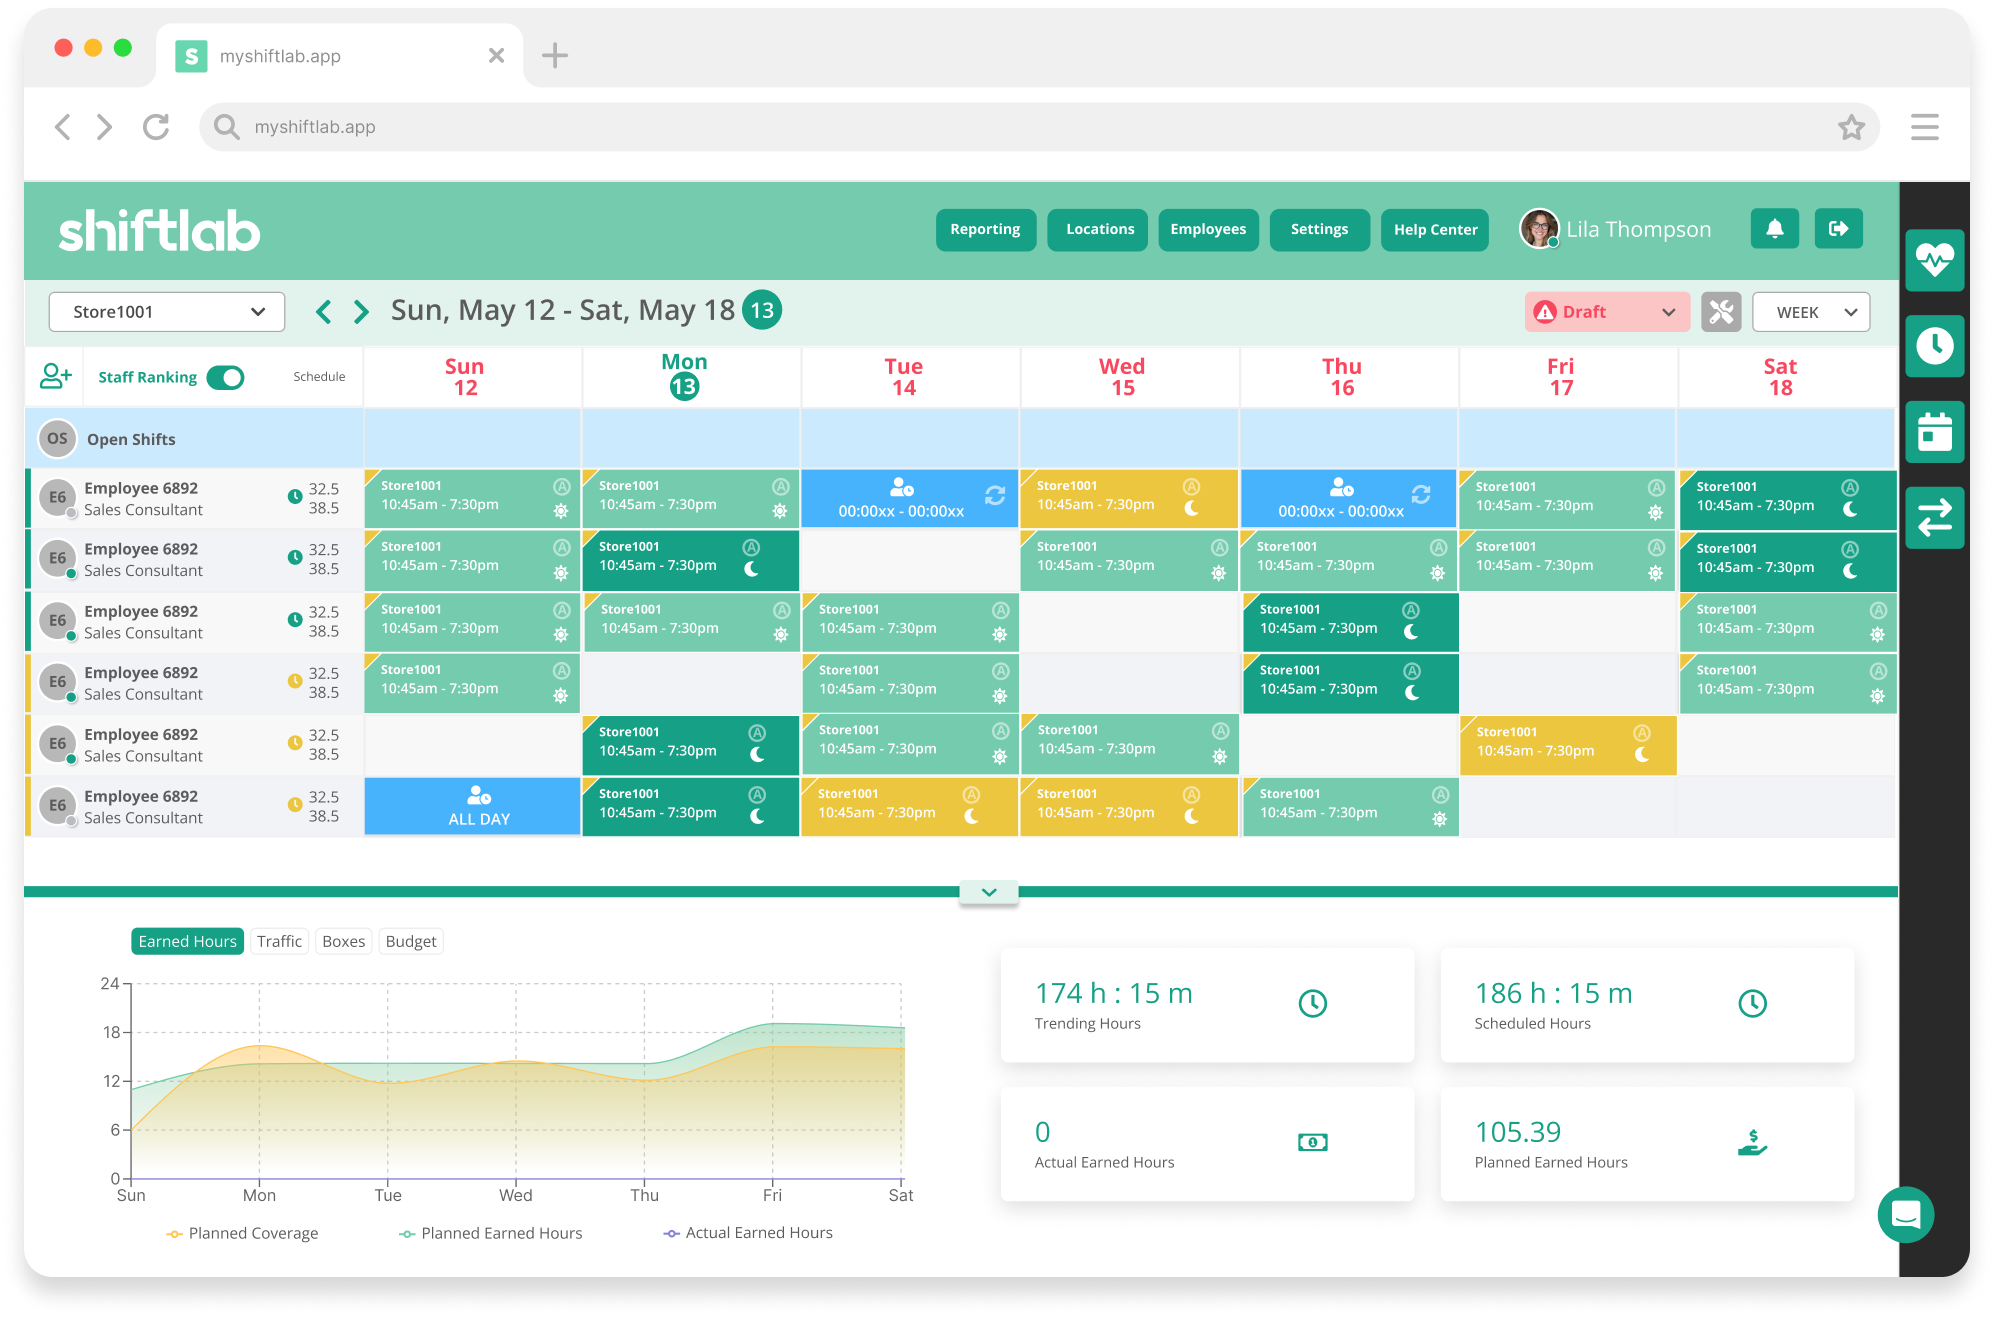Toggle the Staff Ranking switch
Image resolution: width=1994 pixels, height=1318 pixels.
point(226,377)
